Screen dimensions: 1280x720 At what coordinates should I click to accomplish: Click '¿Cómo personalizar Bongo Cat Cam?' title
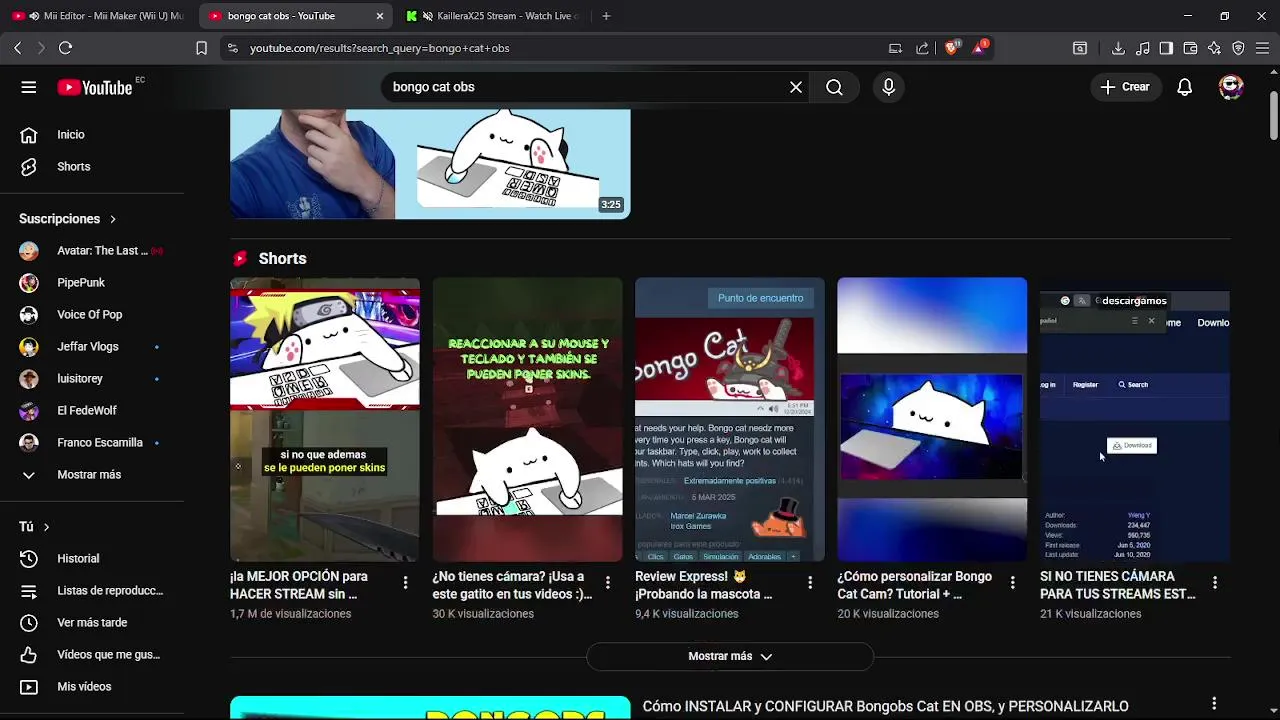click(x=915, y=585)
